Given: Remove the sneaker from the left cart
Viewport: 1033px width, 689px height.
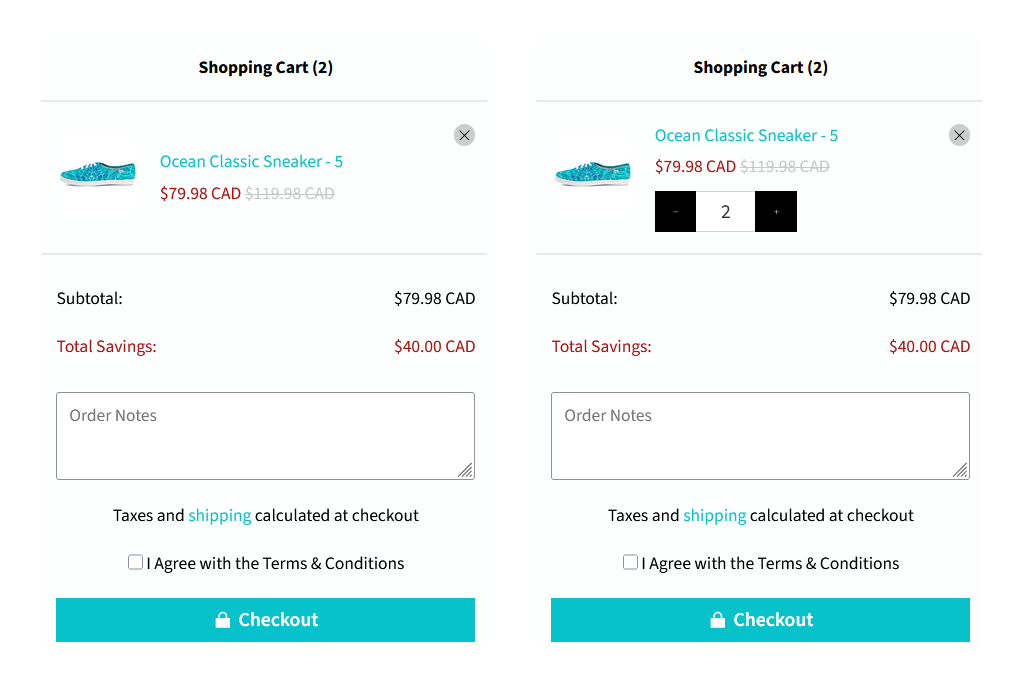Looking at the screenshot, I should coord(464,135).
